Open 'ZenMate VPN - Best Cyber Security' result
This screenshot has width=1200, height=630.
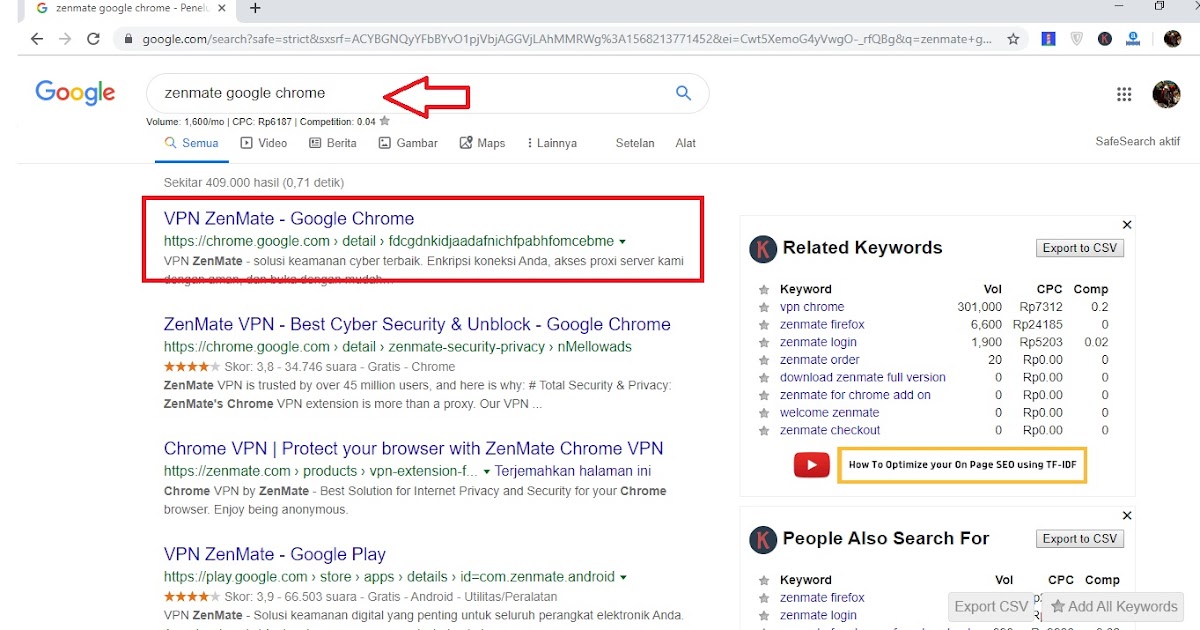(417, 325)
